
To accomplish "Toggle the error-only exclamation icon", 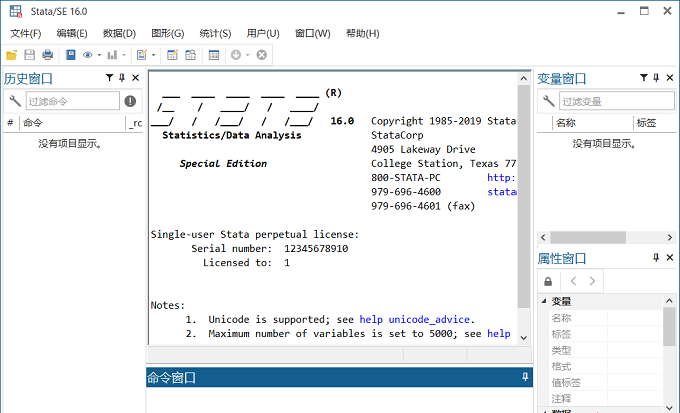I will (x=130, y=101).
